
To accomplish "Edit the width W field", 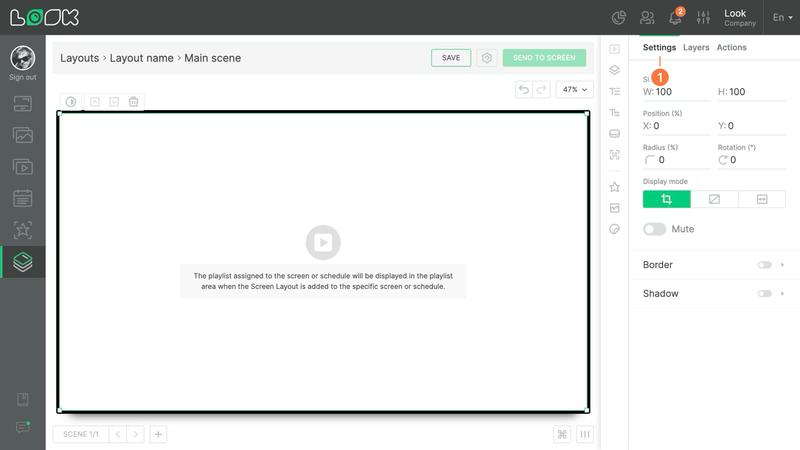I will [677, 92].
